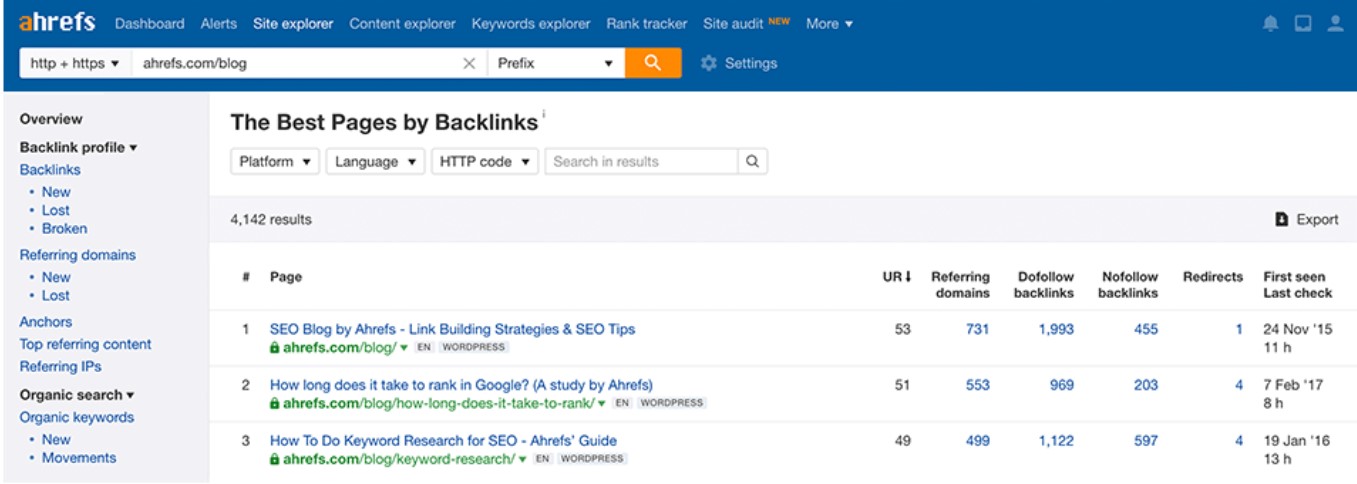The height and width of the screenshot is (484, 1357).
Task: Click the orange search button
Action: [x=653, y=63]
